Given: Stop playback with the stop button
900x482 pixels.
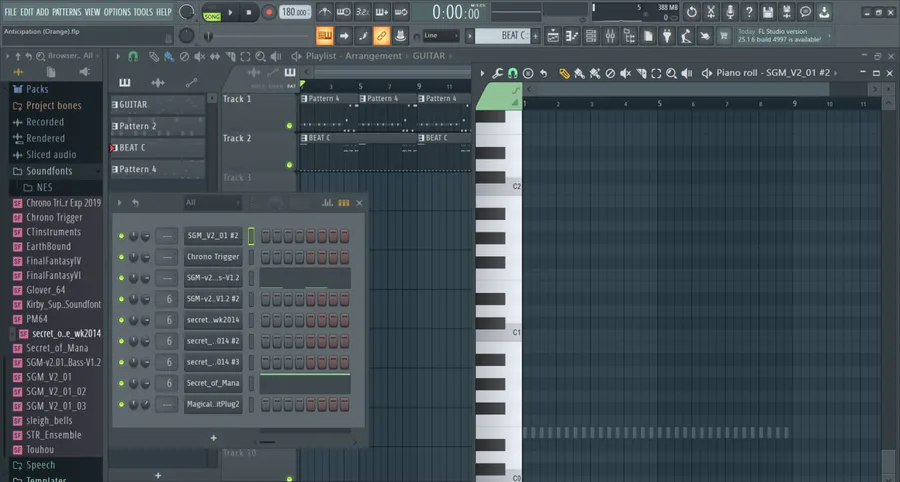Looking at the screenshot, I should point(249,12).
